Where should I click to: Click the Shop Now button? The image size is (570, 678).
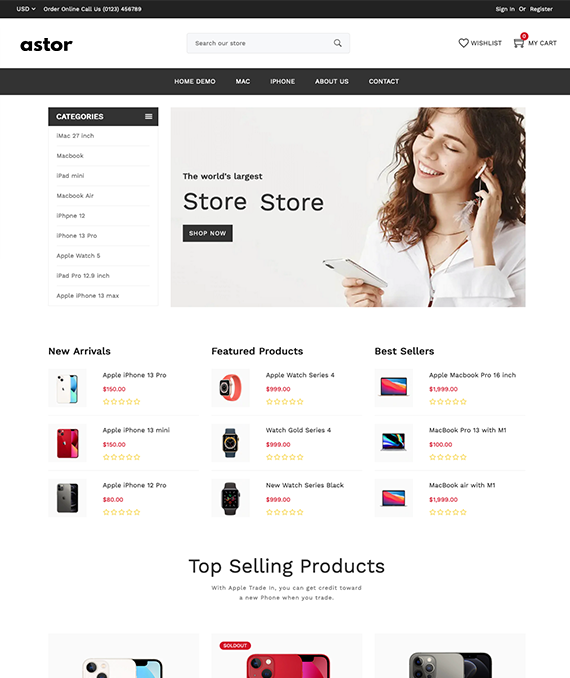click(208, 233)
